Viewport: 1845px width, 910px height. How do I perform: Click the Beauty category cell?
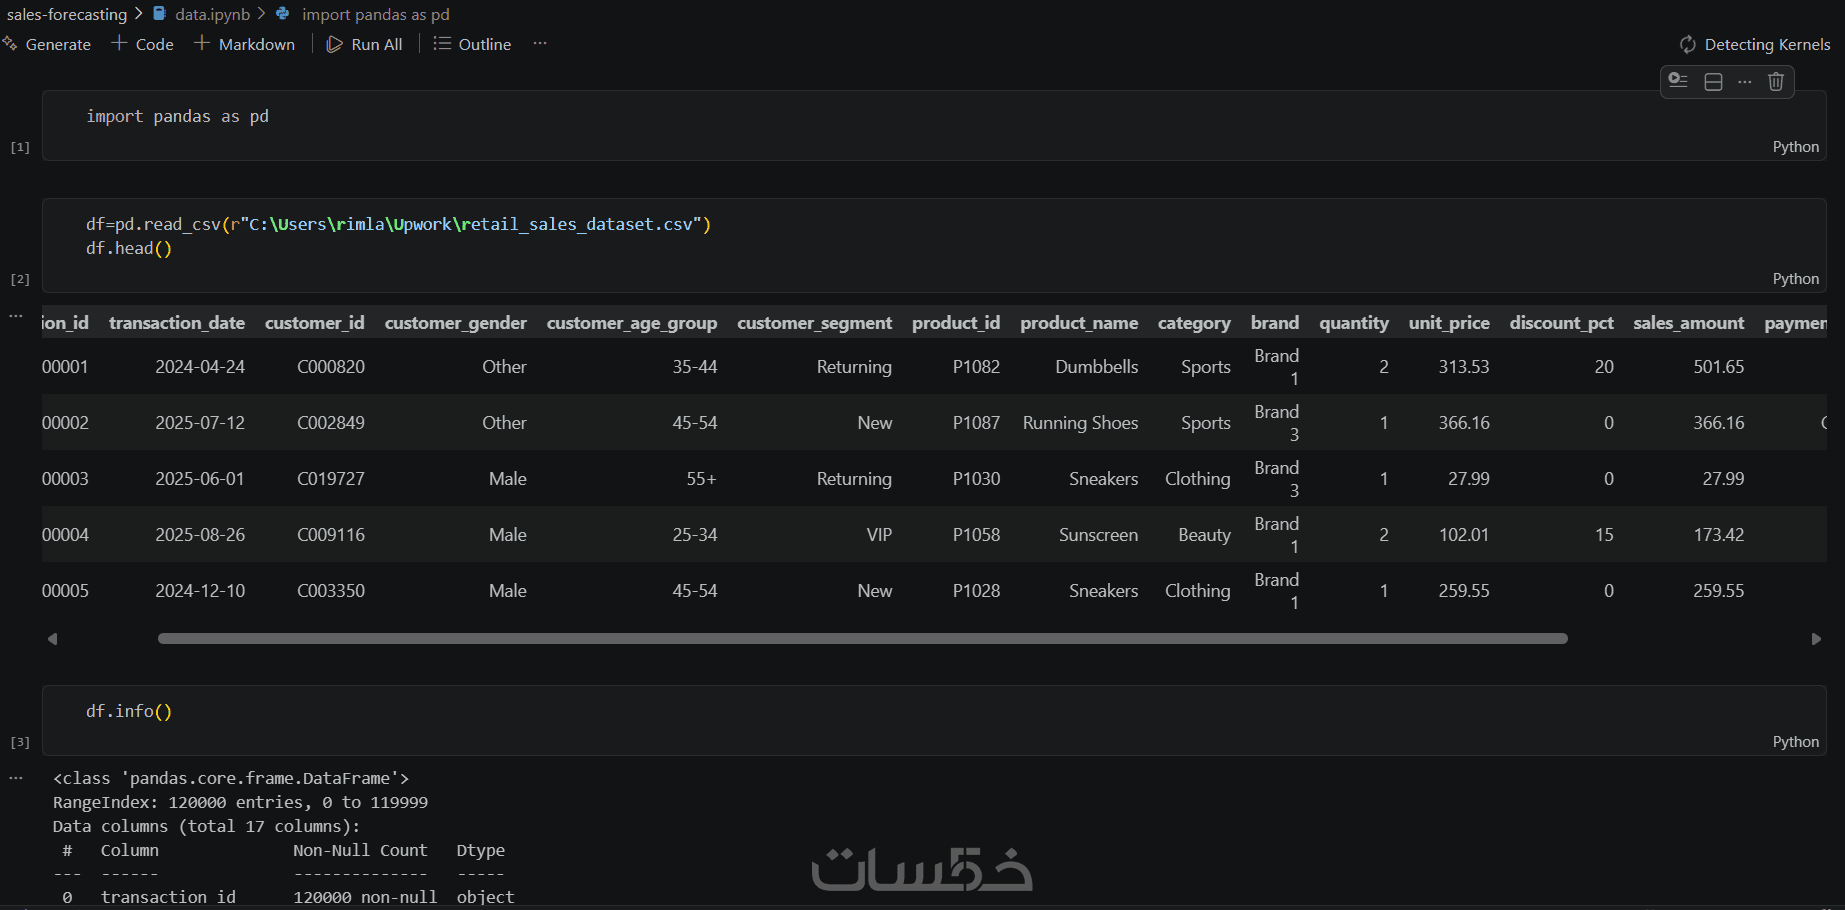coord(1205,535)
